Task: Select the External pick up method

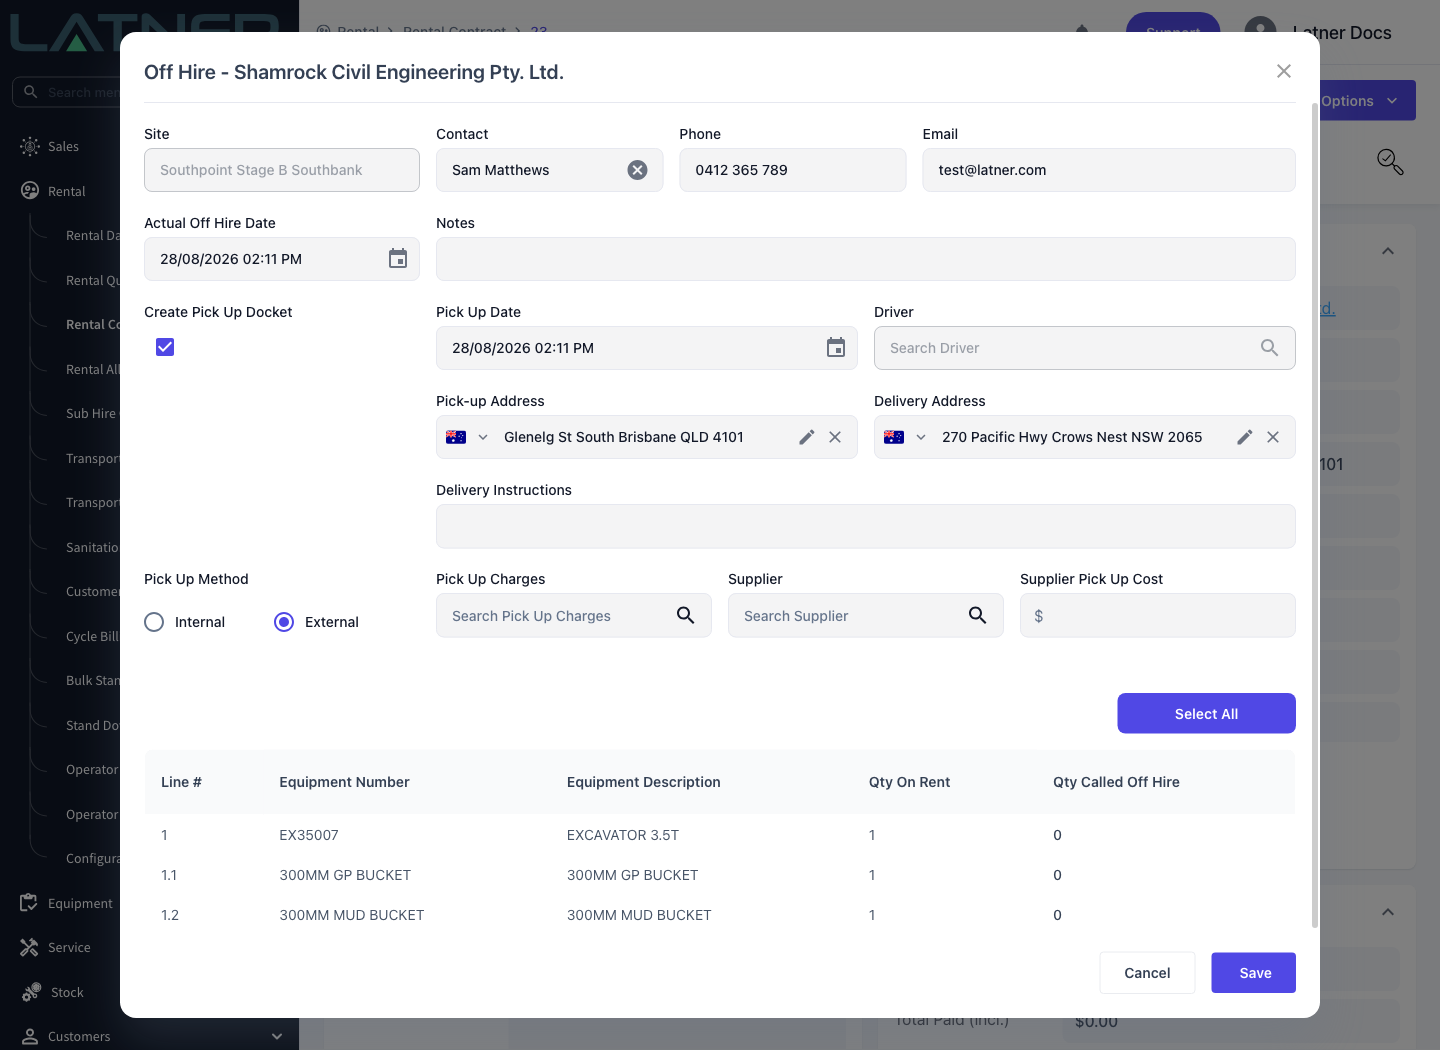Action: 284,622
